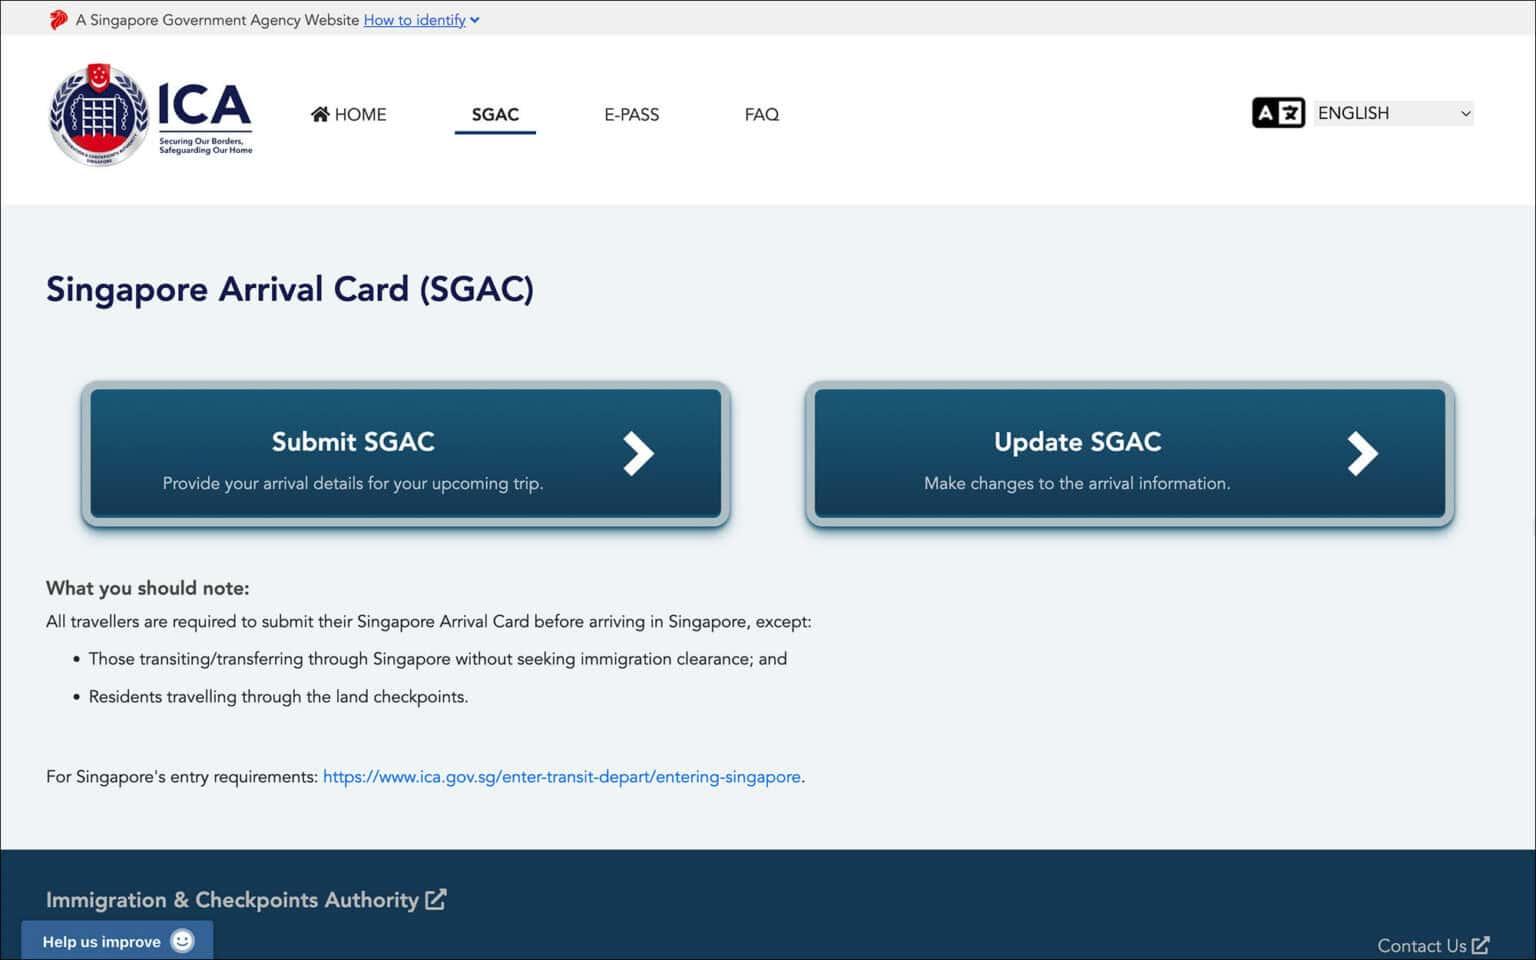Open the external link icon next to Immigration & Checkpoints Authority

tap(437, 899)
